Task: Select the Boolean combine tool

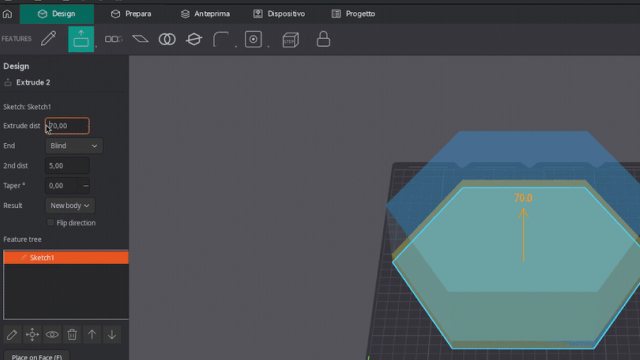Action: tap(167, 39)
